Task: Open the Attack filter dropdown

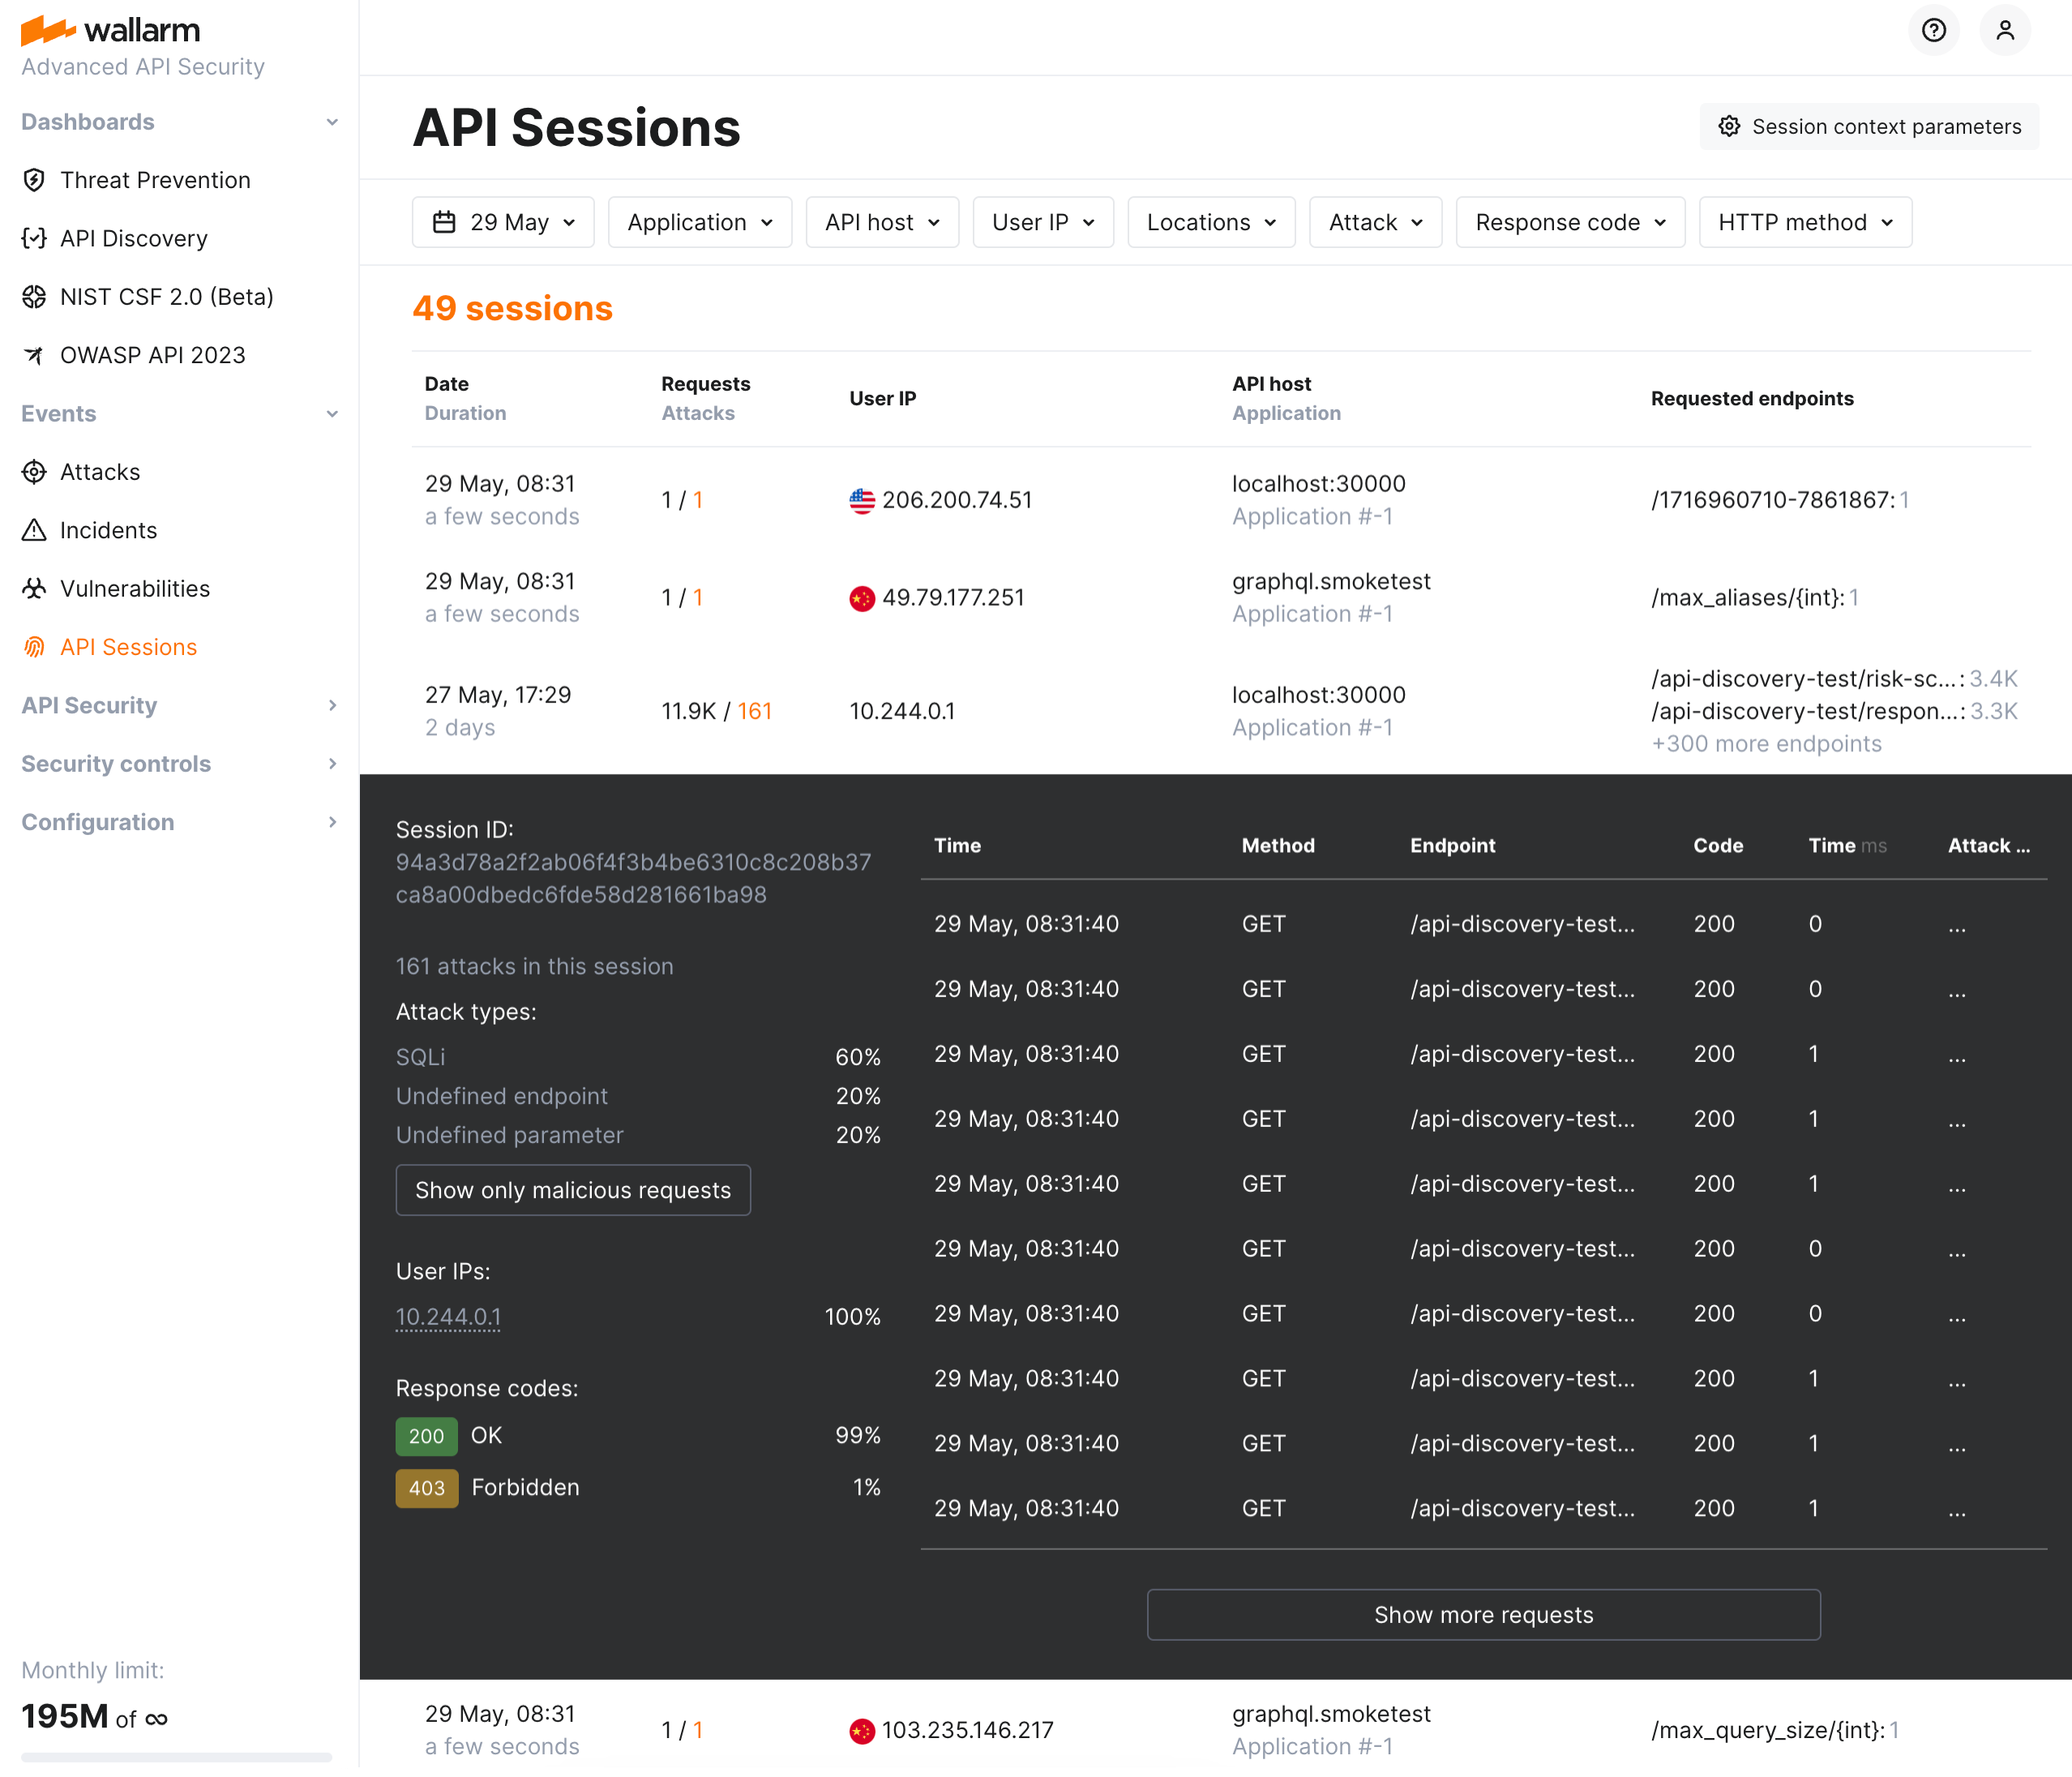Action: (x=1375, y=221)
